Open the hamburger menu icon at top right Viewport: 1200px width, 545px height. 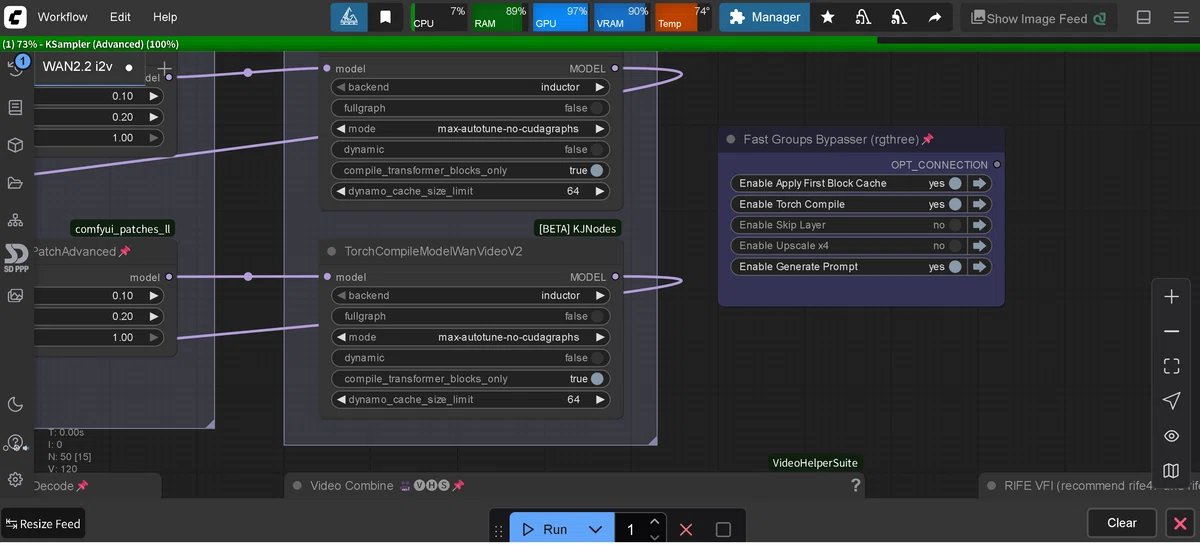pyautogui.click(x=1181, y=17)
